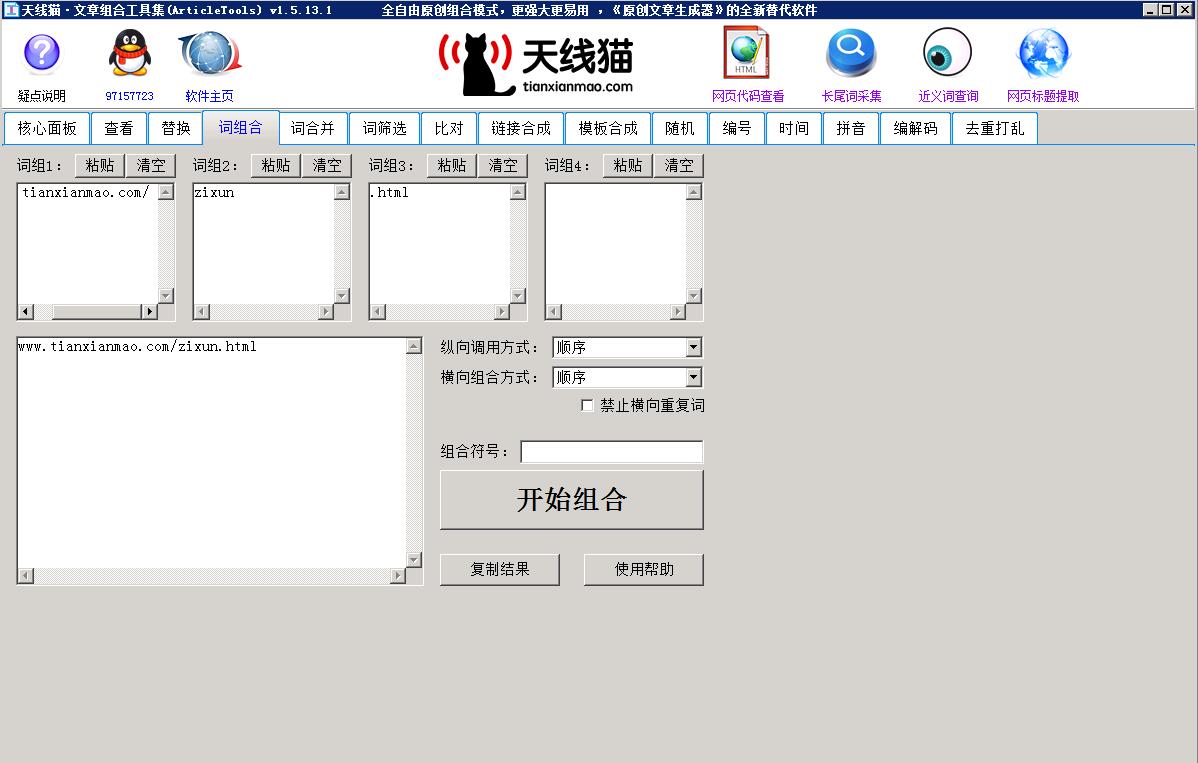Launch the 网页标题提取 globe icon

[1044, 53]
